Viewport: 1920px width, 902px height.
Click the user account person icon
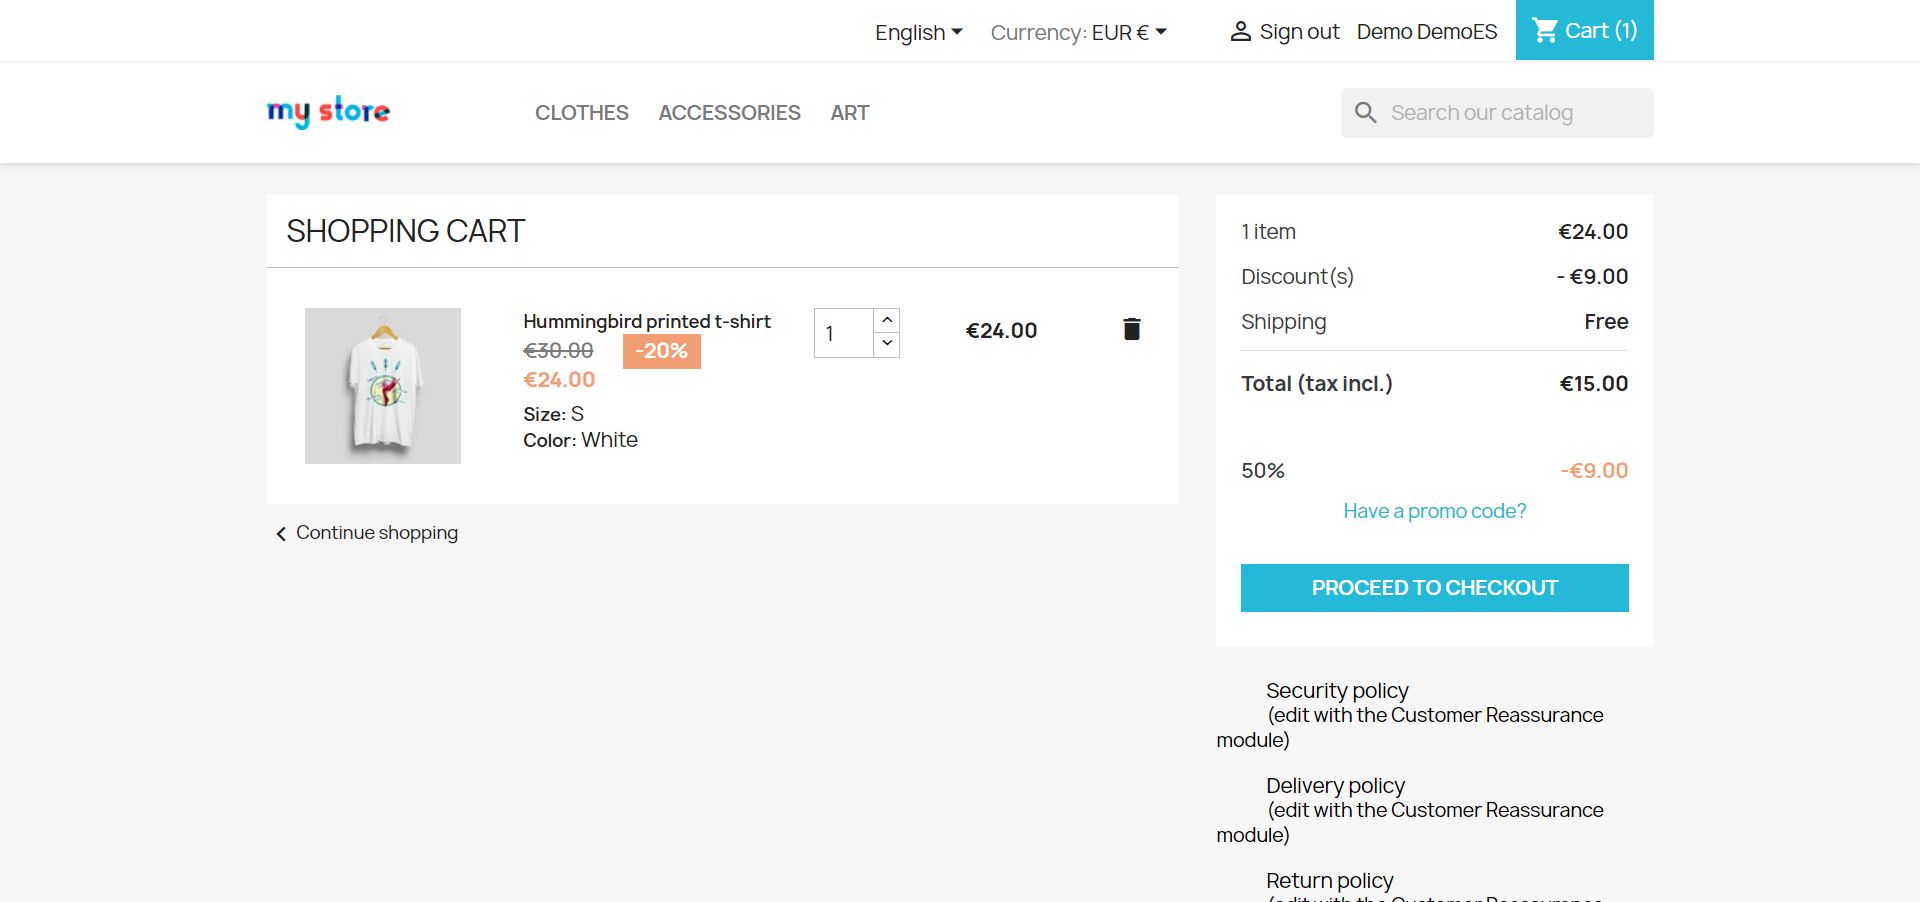(x=1240, y=32)
